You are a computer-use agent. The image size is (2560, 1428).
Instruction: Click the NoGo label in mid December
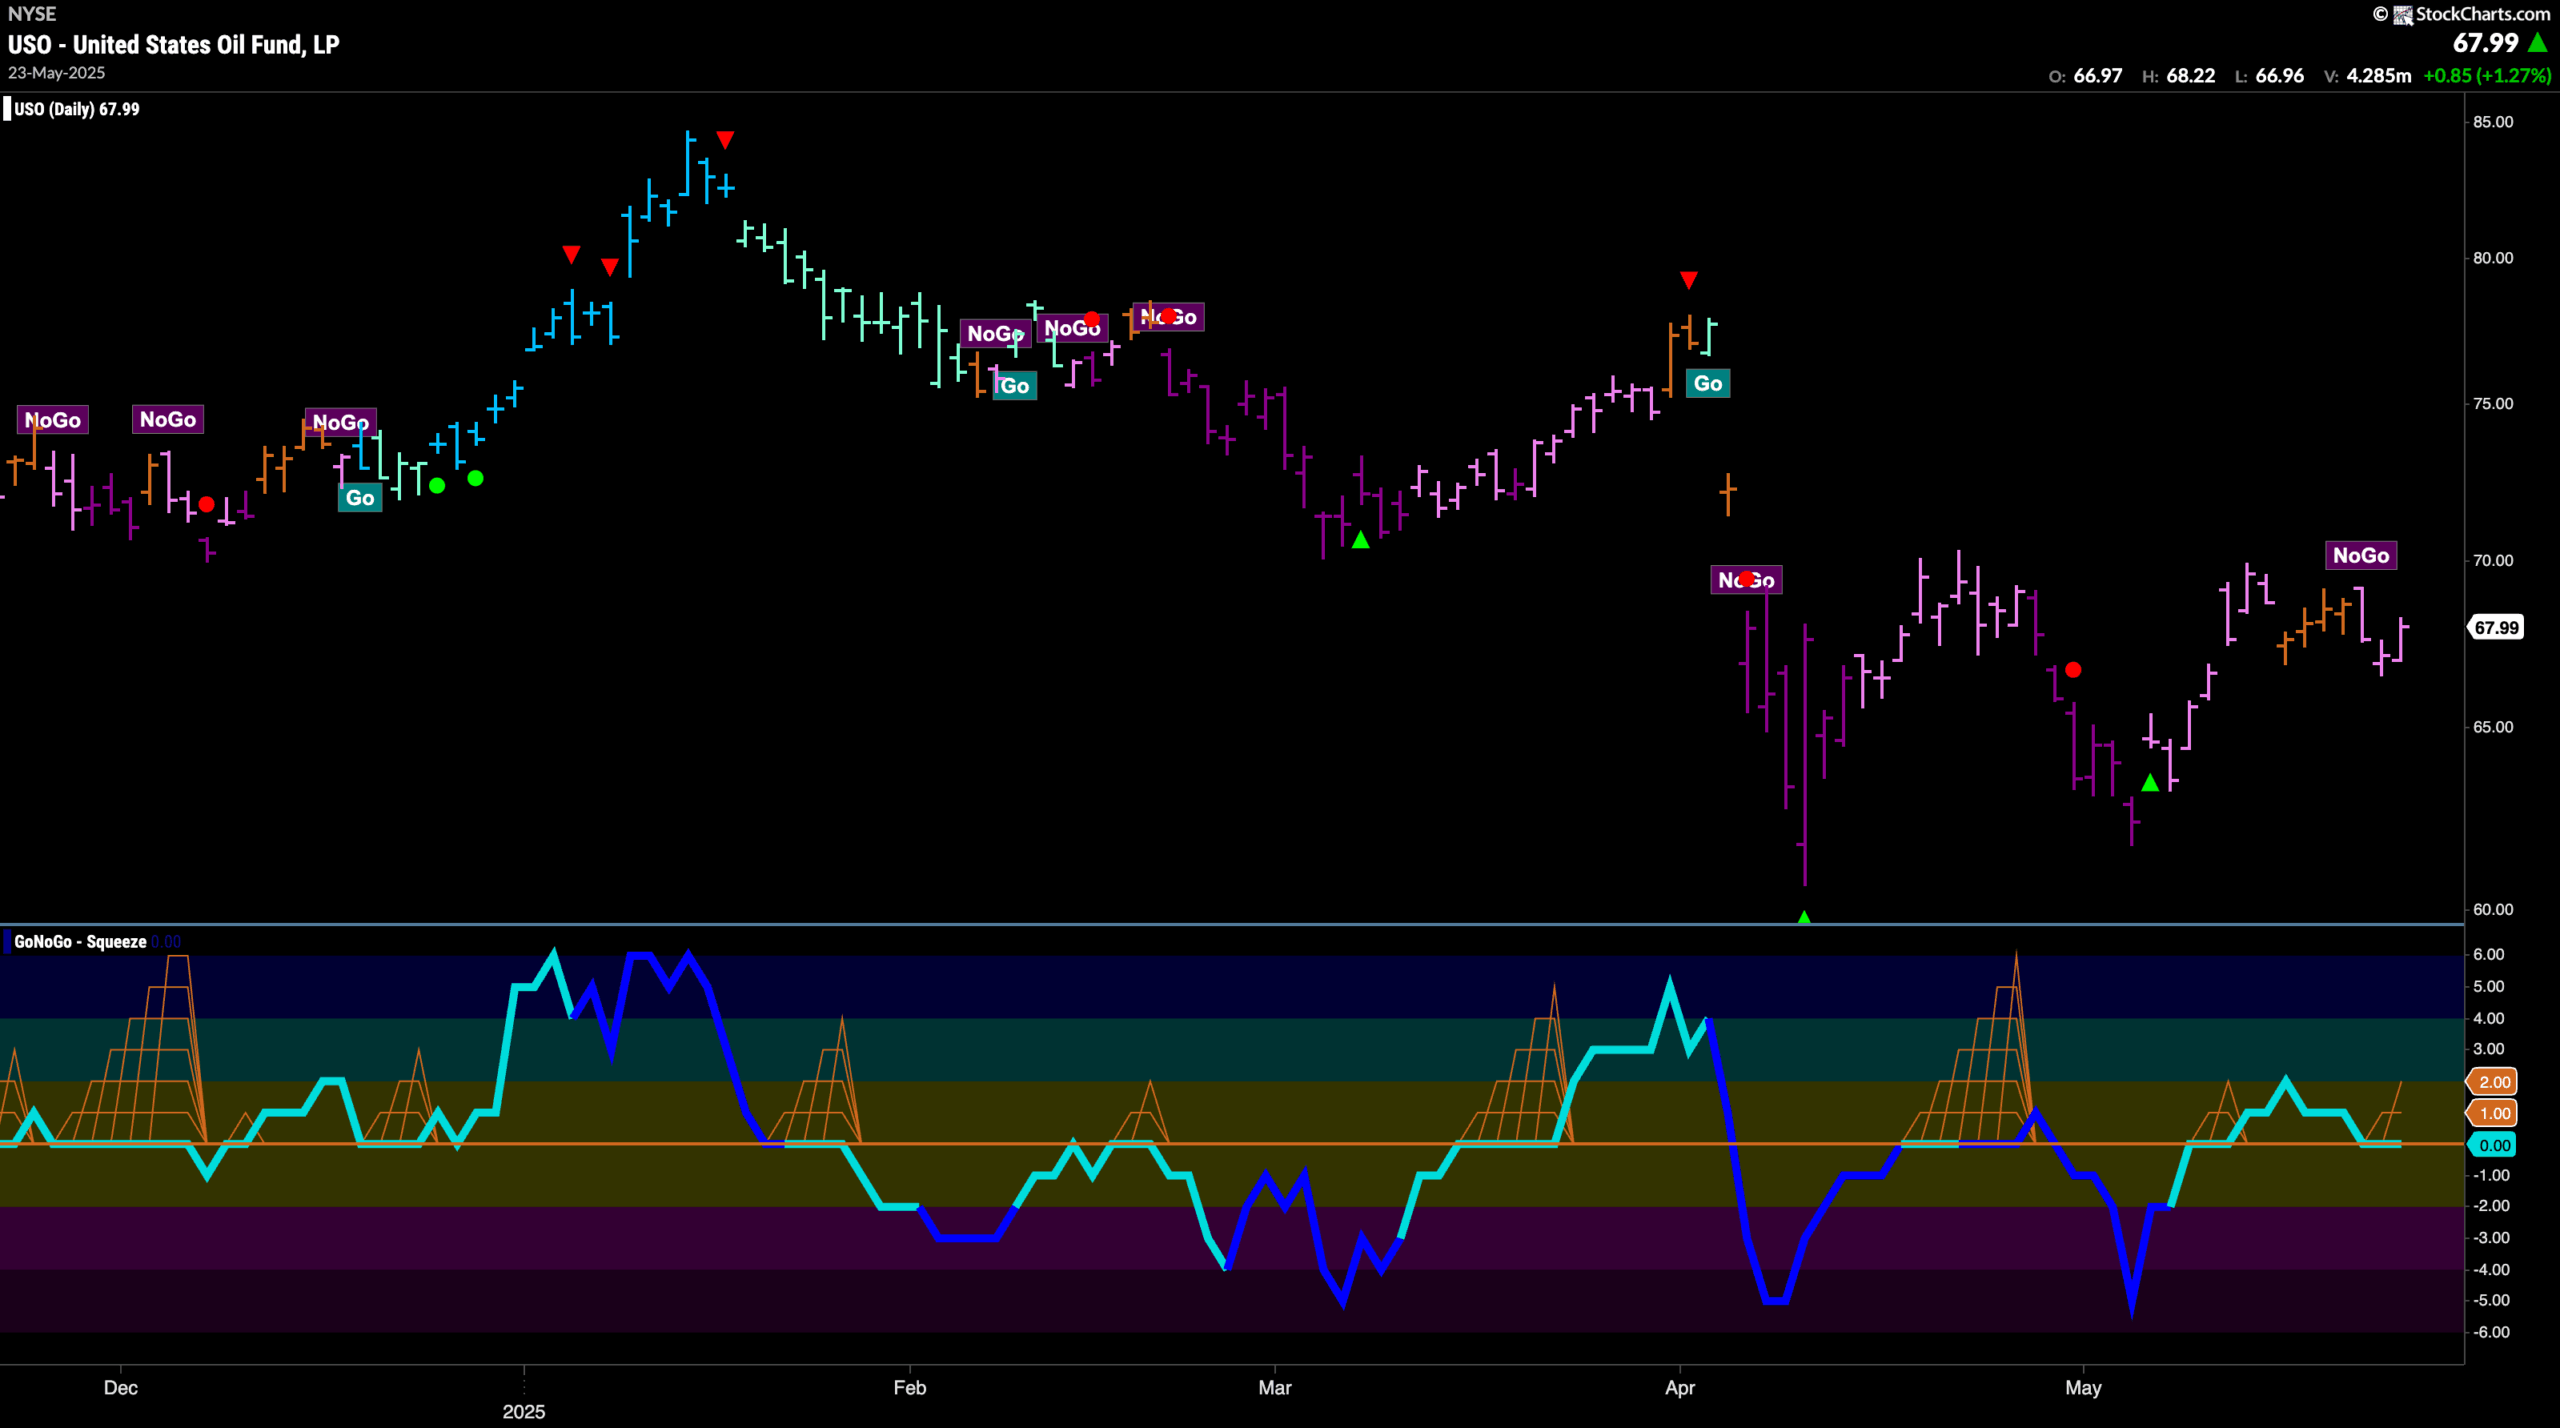[x=341, y=422]
